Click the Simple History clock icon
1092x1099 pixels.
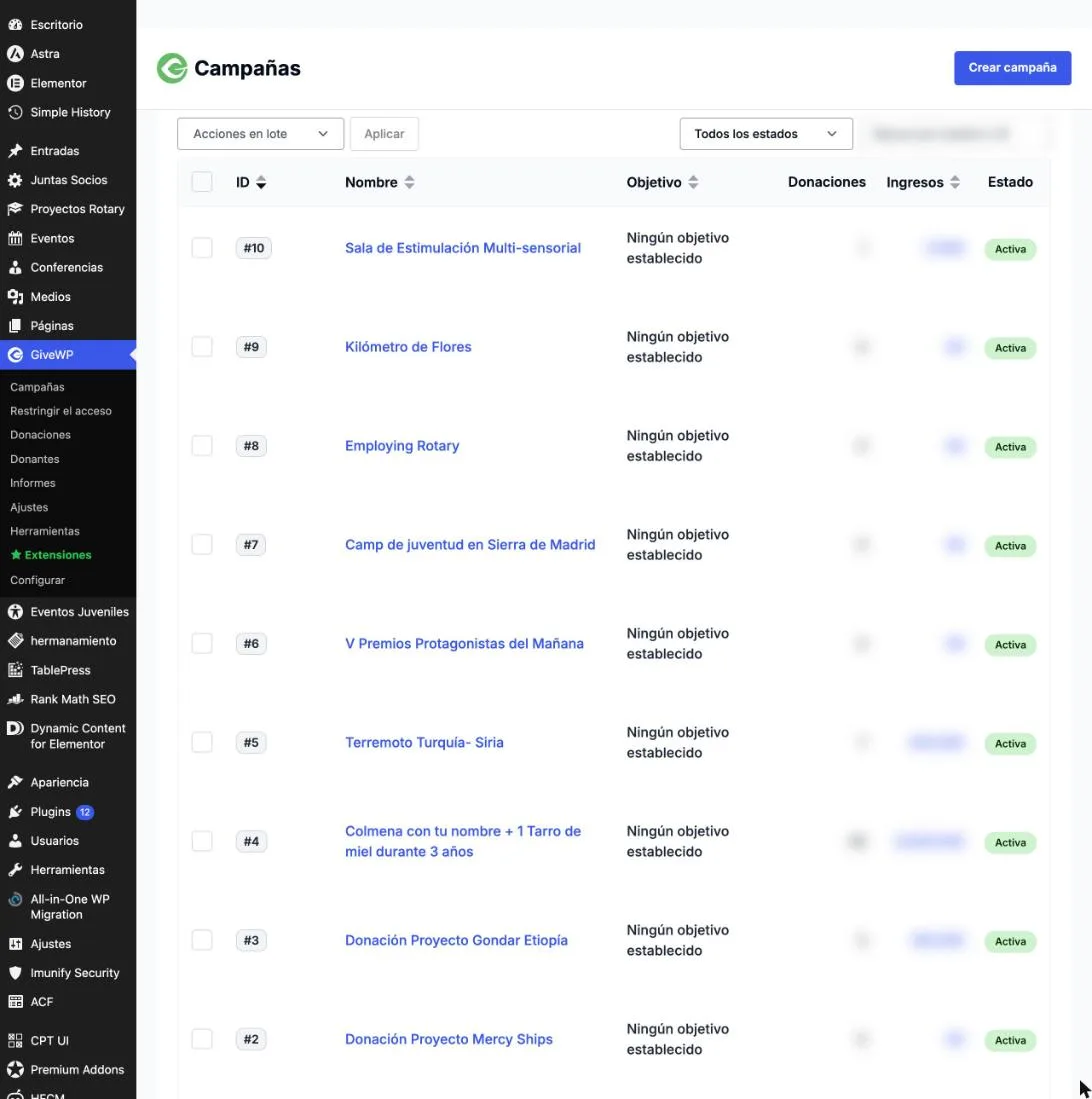tap(15, 112)
